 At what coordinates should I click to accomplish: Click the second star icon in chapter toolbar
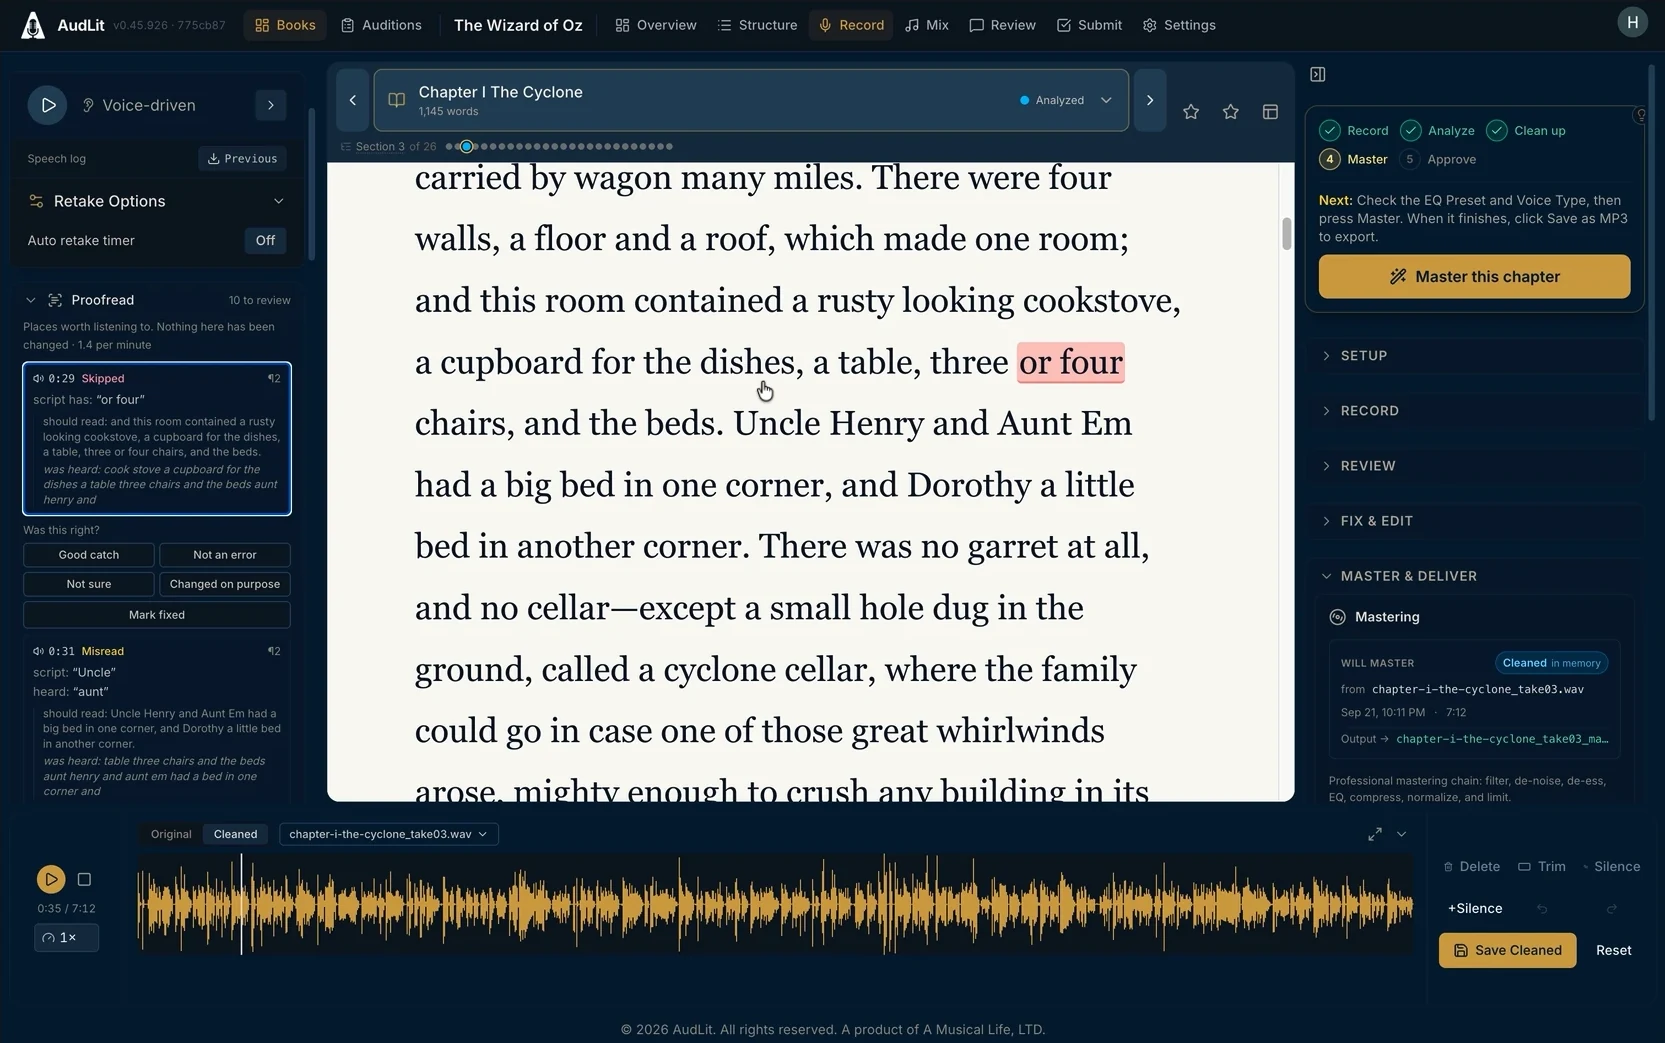1231,112
